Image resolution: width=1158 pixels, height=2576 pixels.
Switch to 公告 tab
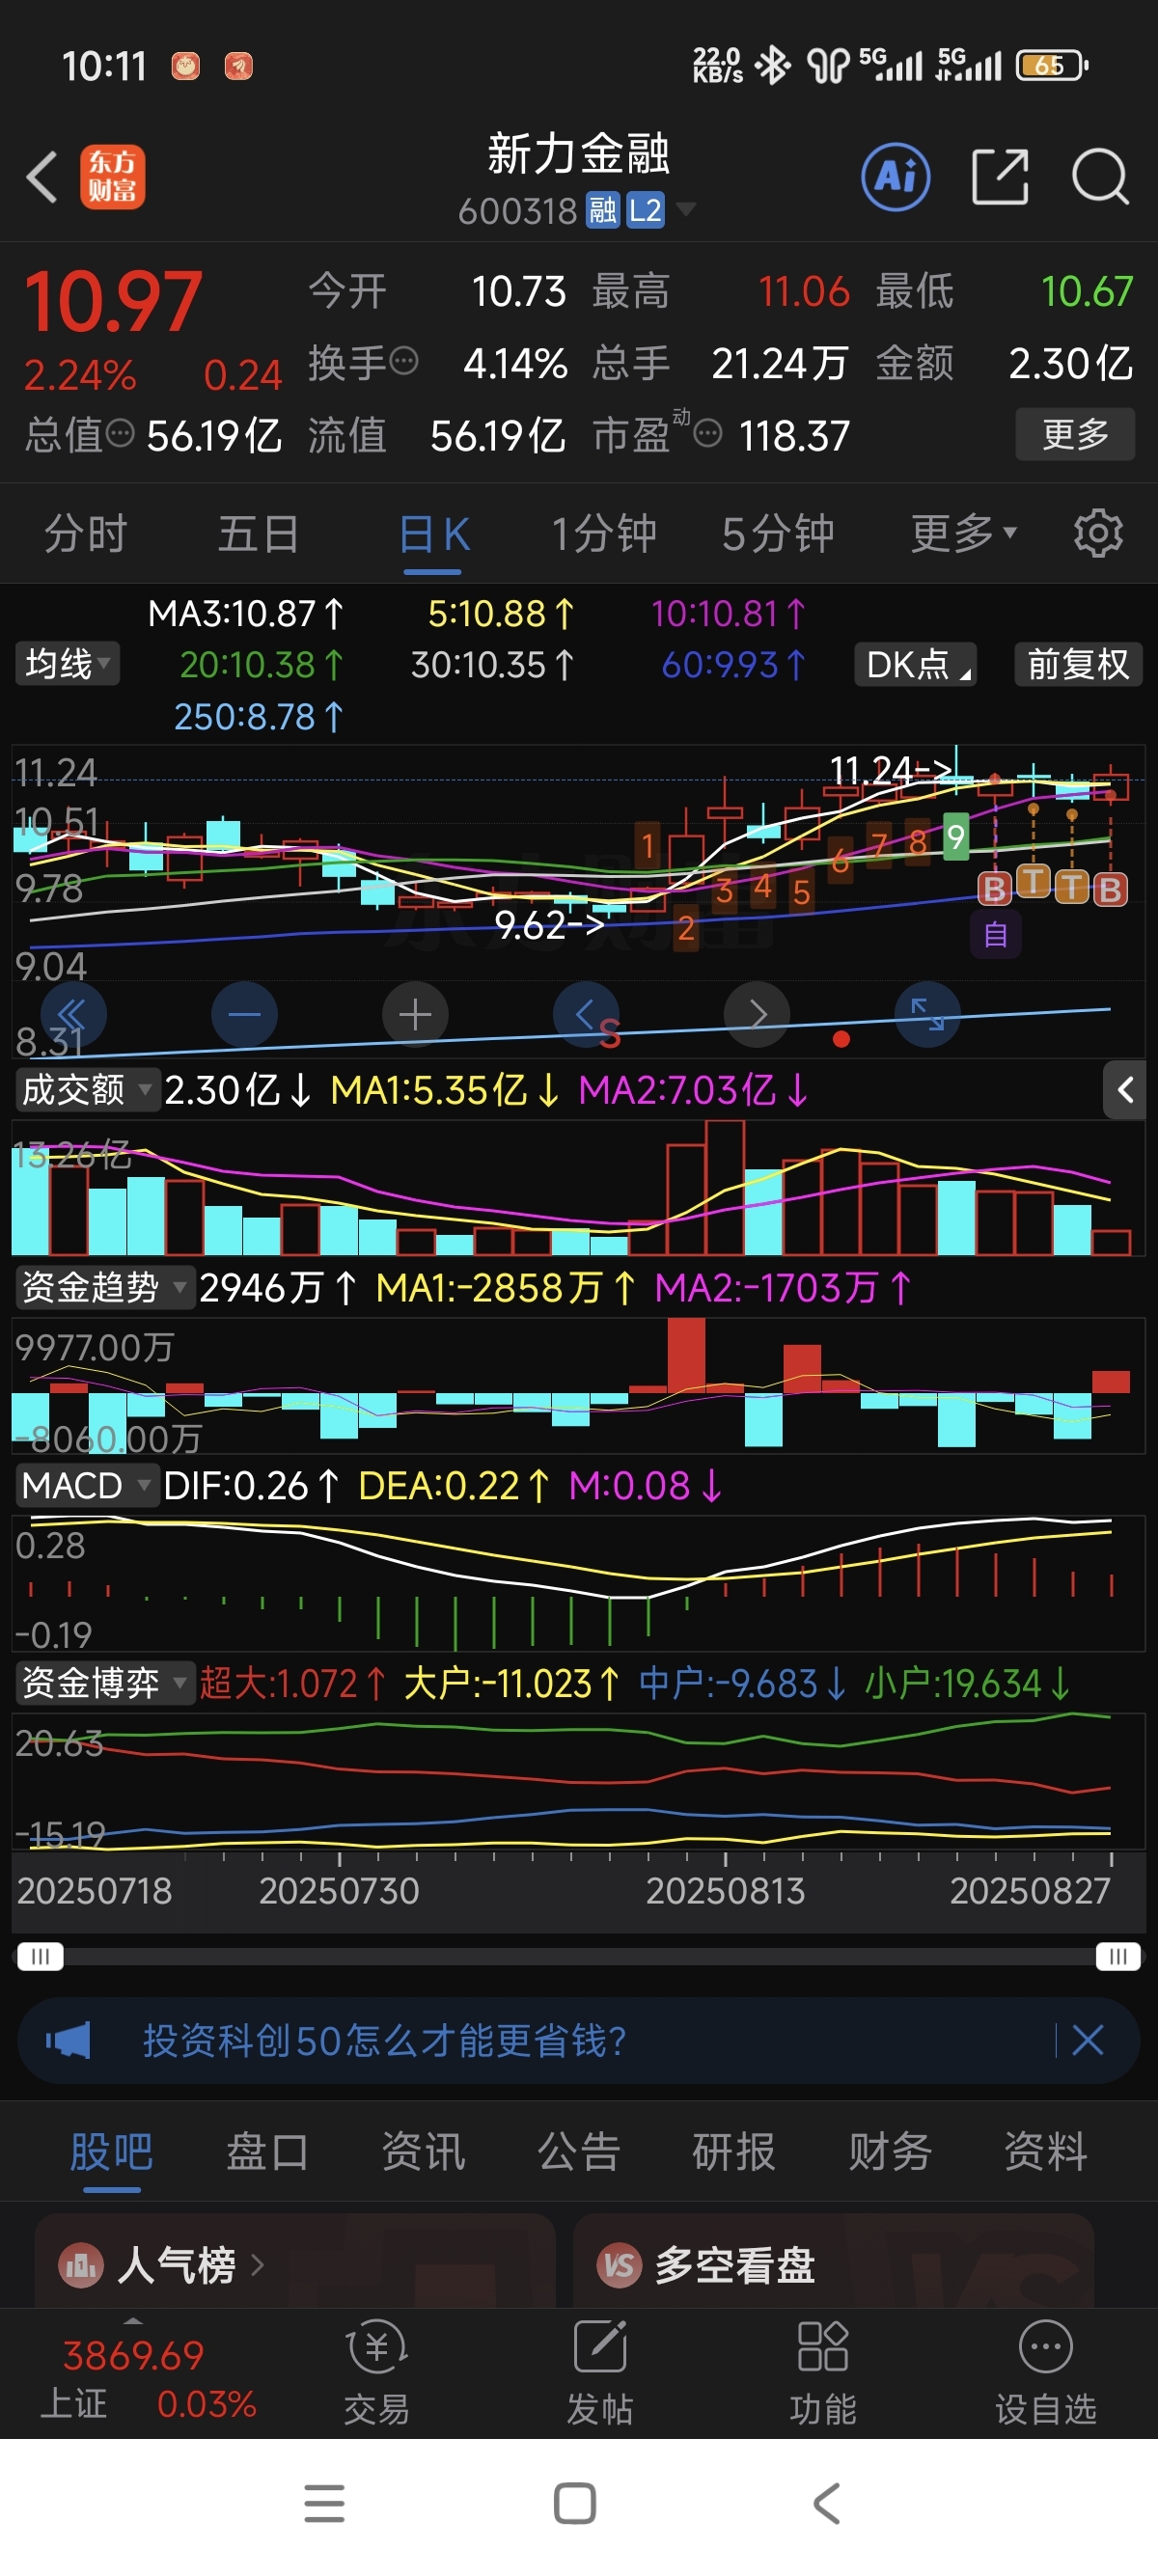click(x=579, y=2152)
